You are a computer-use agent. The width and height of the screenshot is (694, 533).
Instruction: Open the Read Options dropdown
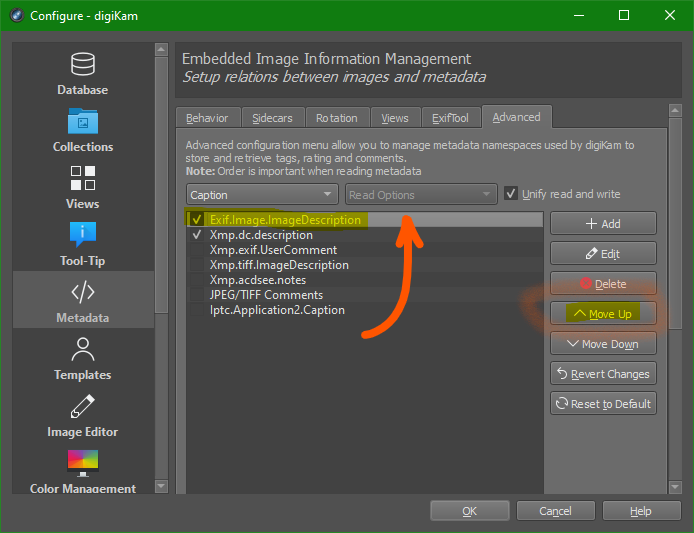(421, 194)
